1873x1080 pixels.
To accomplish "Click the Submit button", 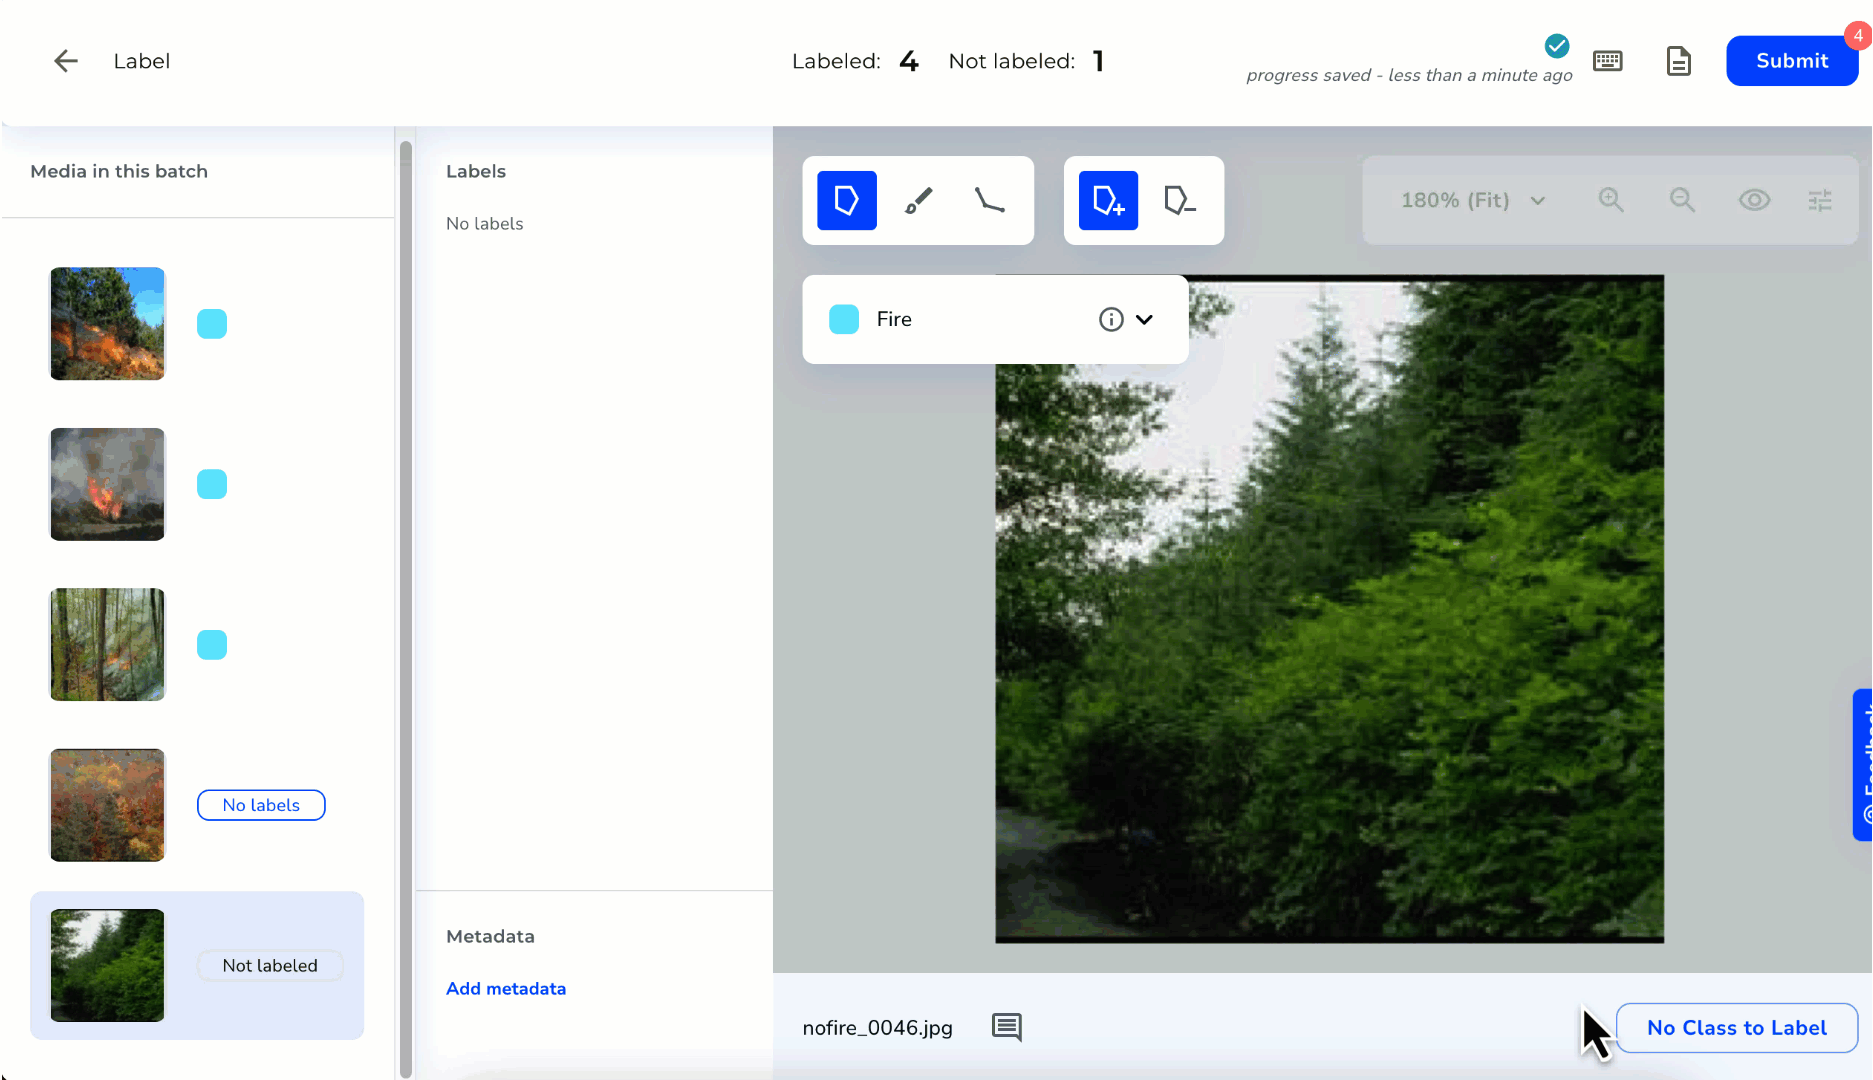I will (1791, 61).
